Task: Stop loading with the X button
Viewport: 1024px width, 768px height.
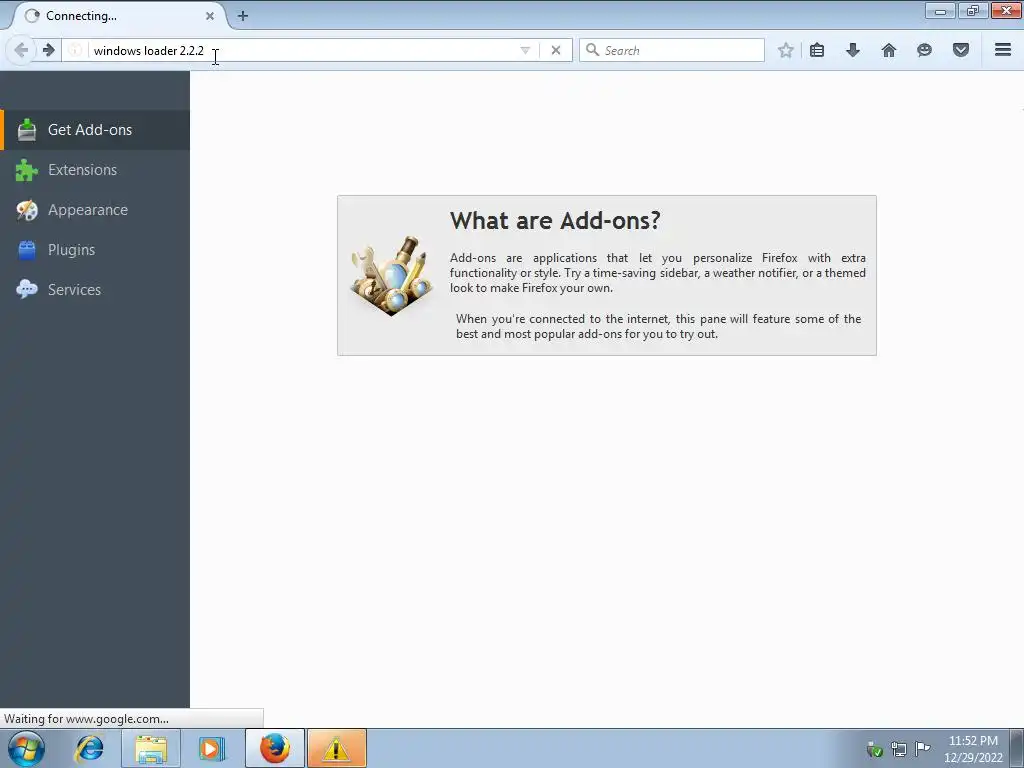Action: pos(556,50)
